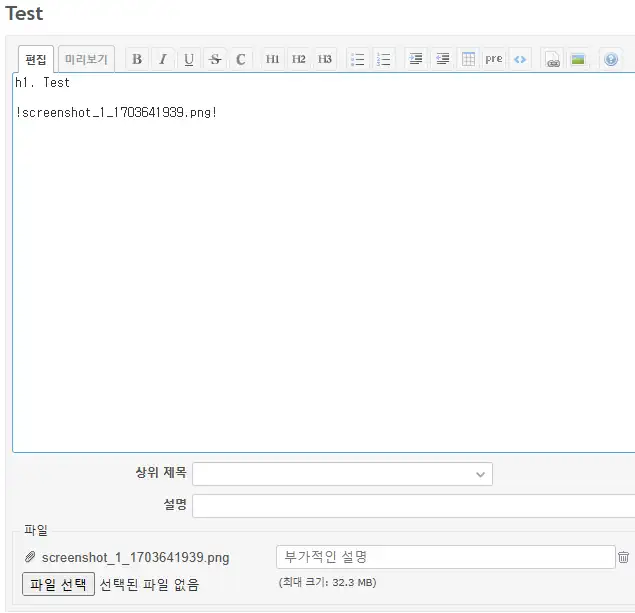
Task: Click attached file name screenshot_1_1703641939.png
Action: point(135,558)
